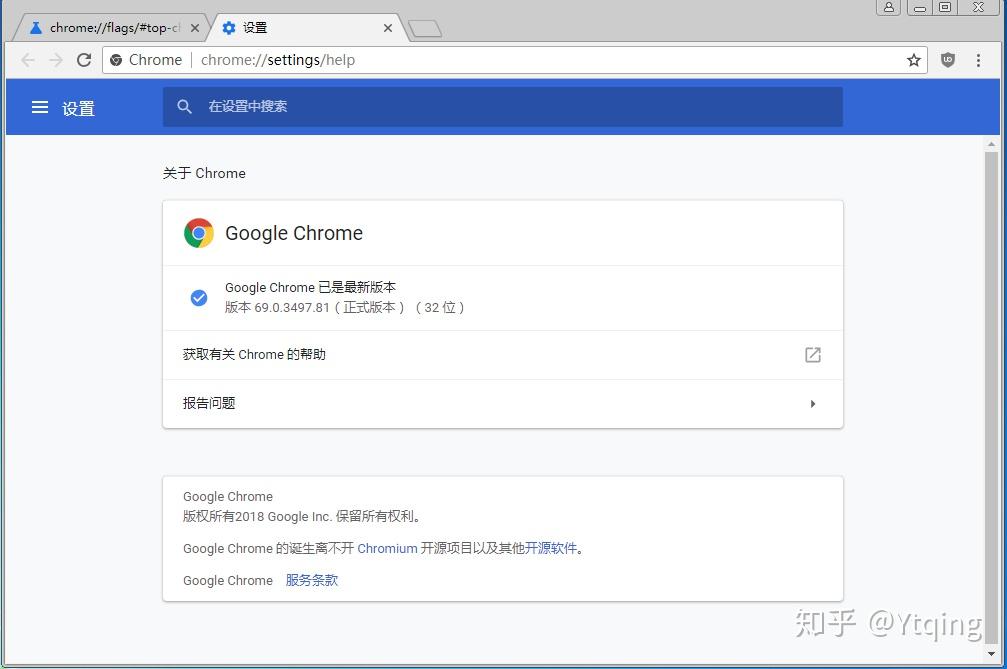Bookmark this page with the star icon
This screenshot has height=669, width=1007.
[x=914, y=60]
